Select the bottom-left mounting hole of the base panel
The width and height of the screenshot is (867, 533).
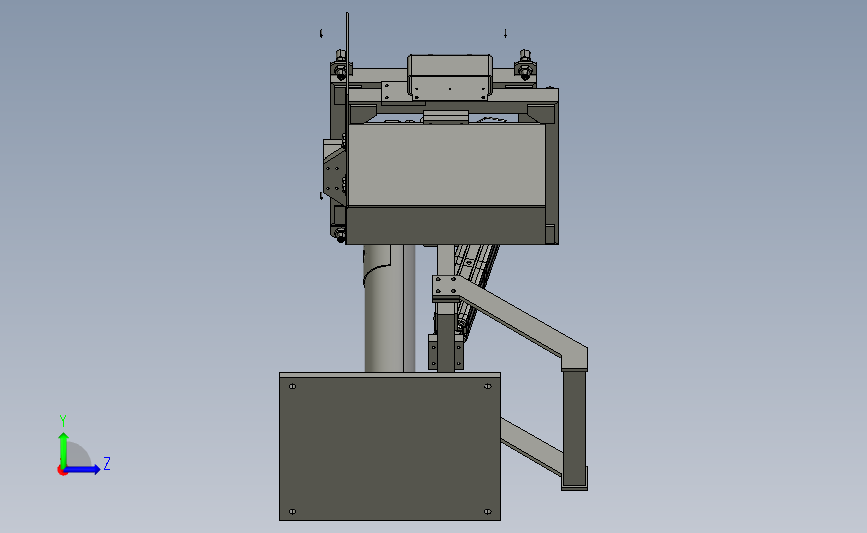(293, 511)
